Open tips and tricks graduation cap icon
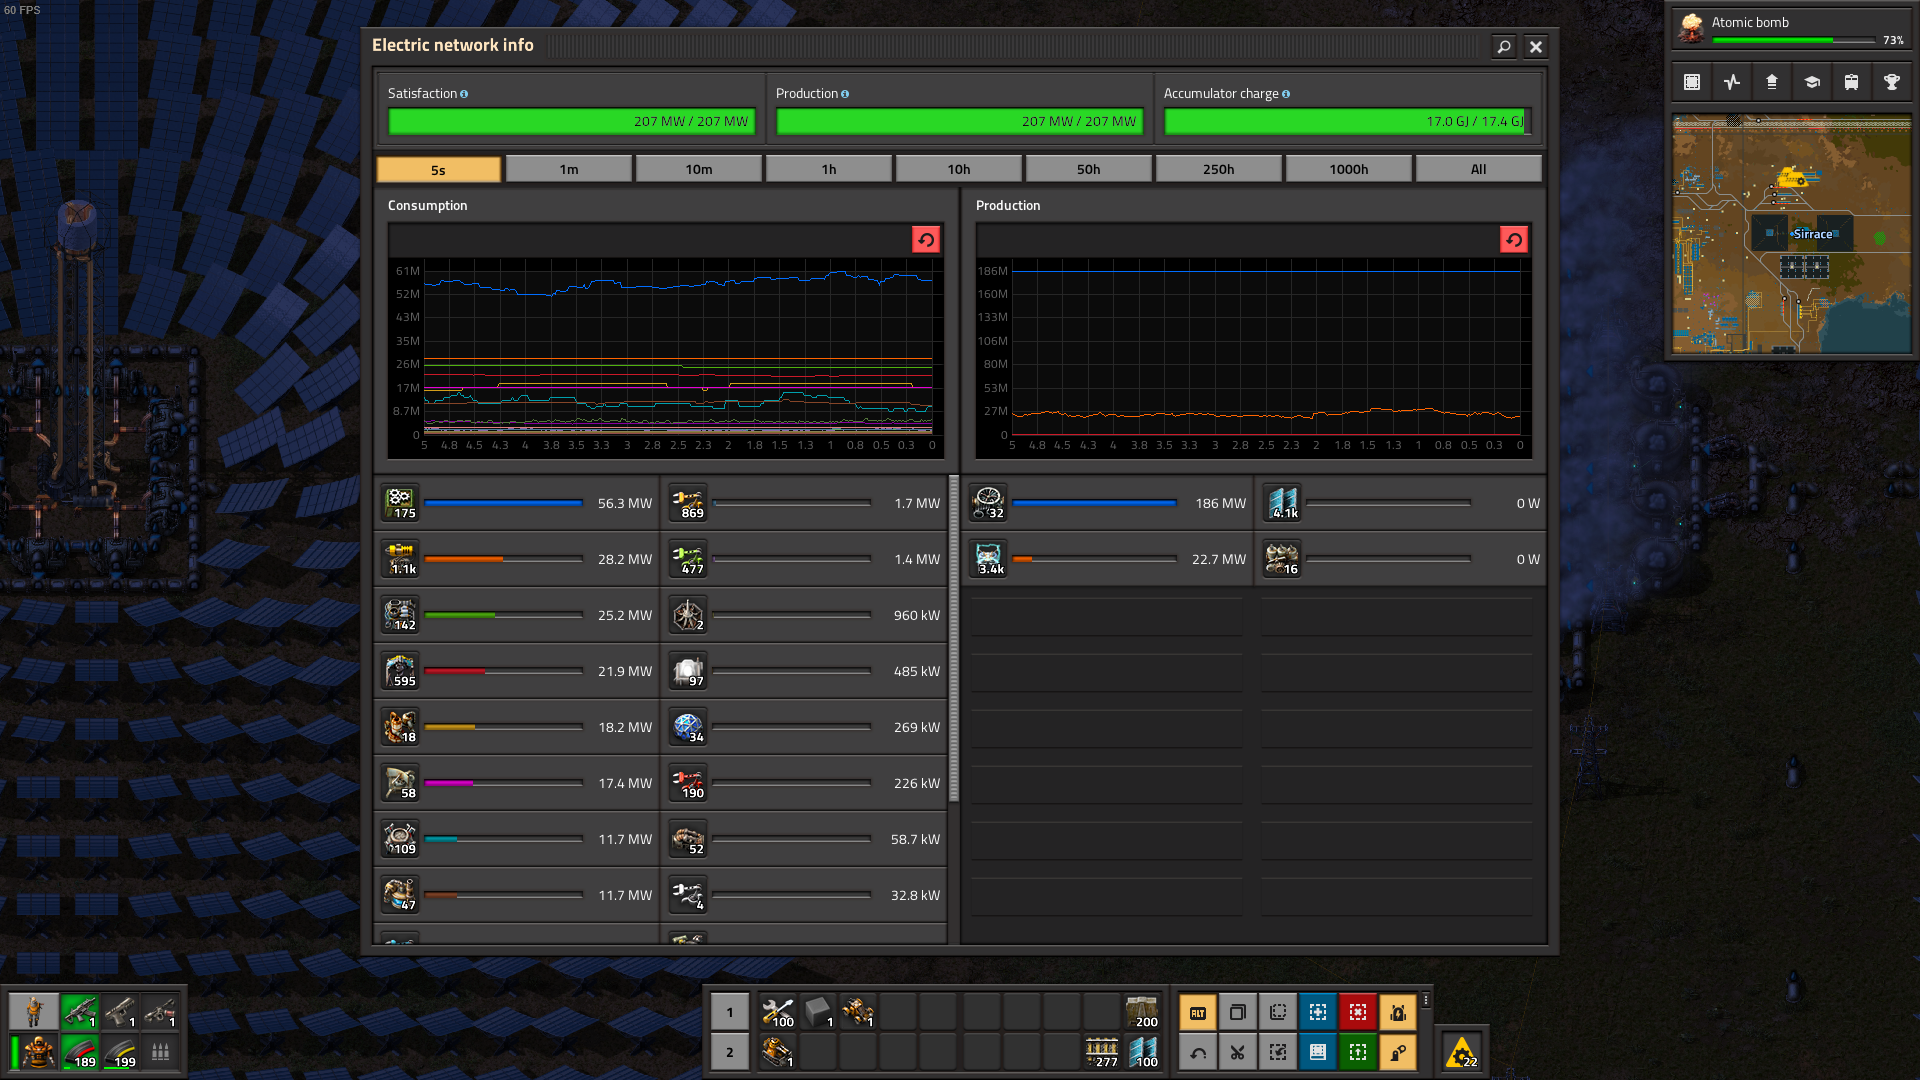 tap(1812, 82)
